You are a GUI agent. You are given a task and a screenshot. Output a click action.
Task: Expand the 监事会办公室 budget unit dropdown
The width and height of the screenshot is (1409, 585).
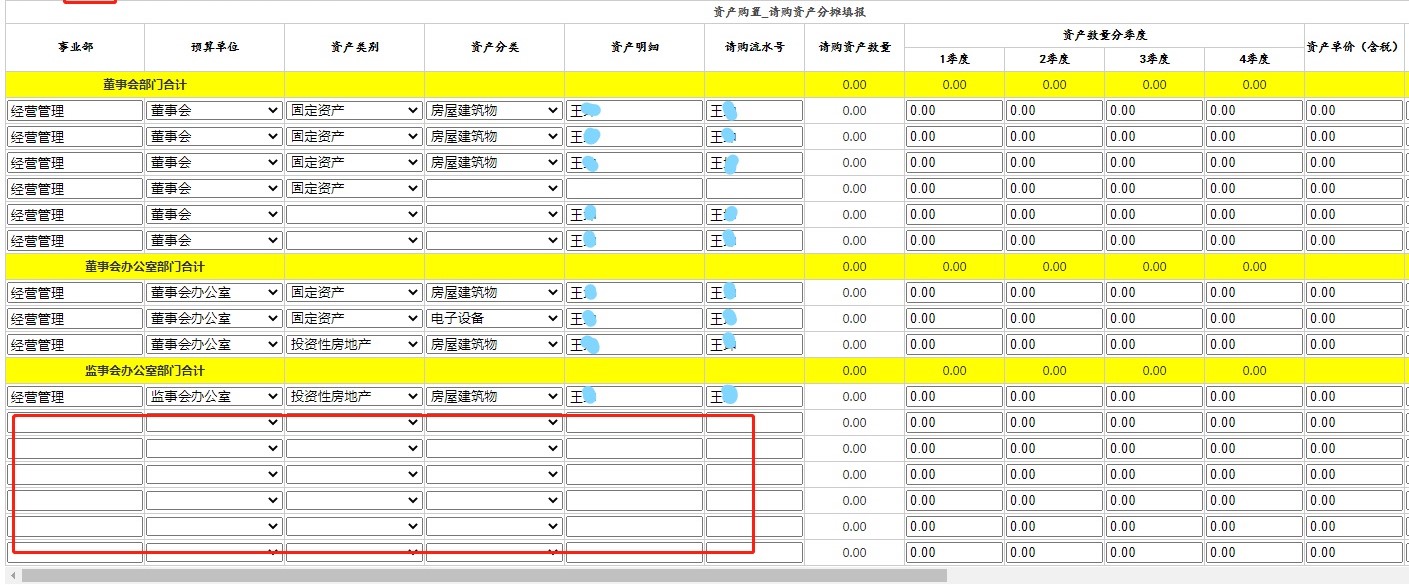(x=214, y=396)
